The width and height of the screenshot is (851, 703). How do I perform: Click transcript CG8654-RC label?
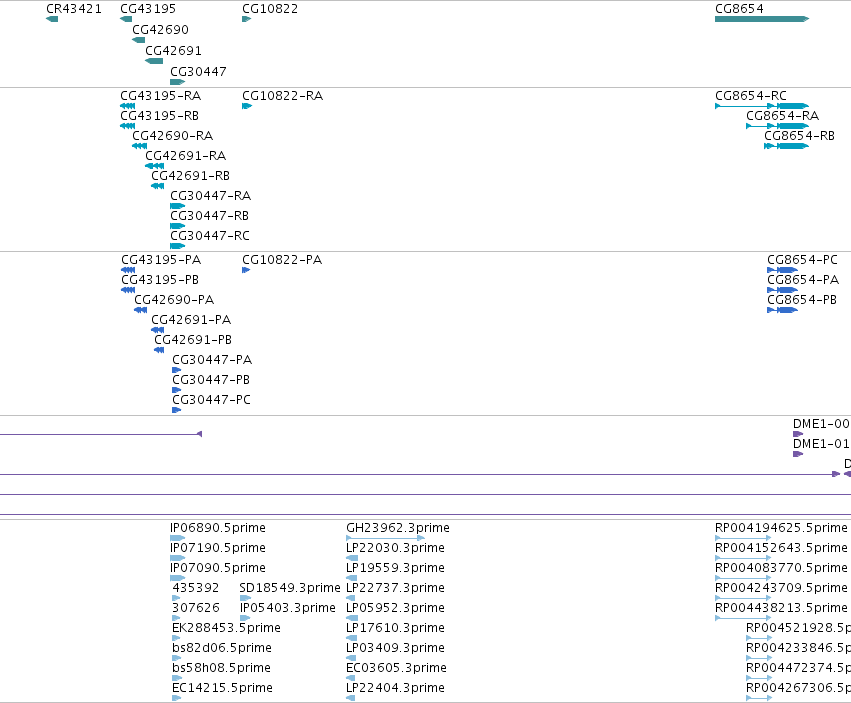coord(751,96)
